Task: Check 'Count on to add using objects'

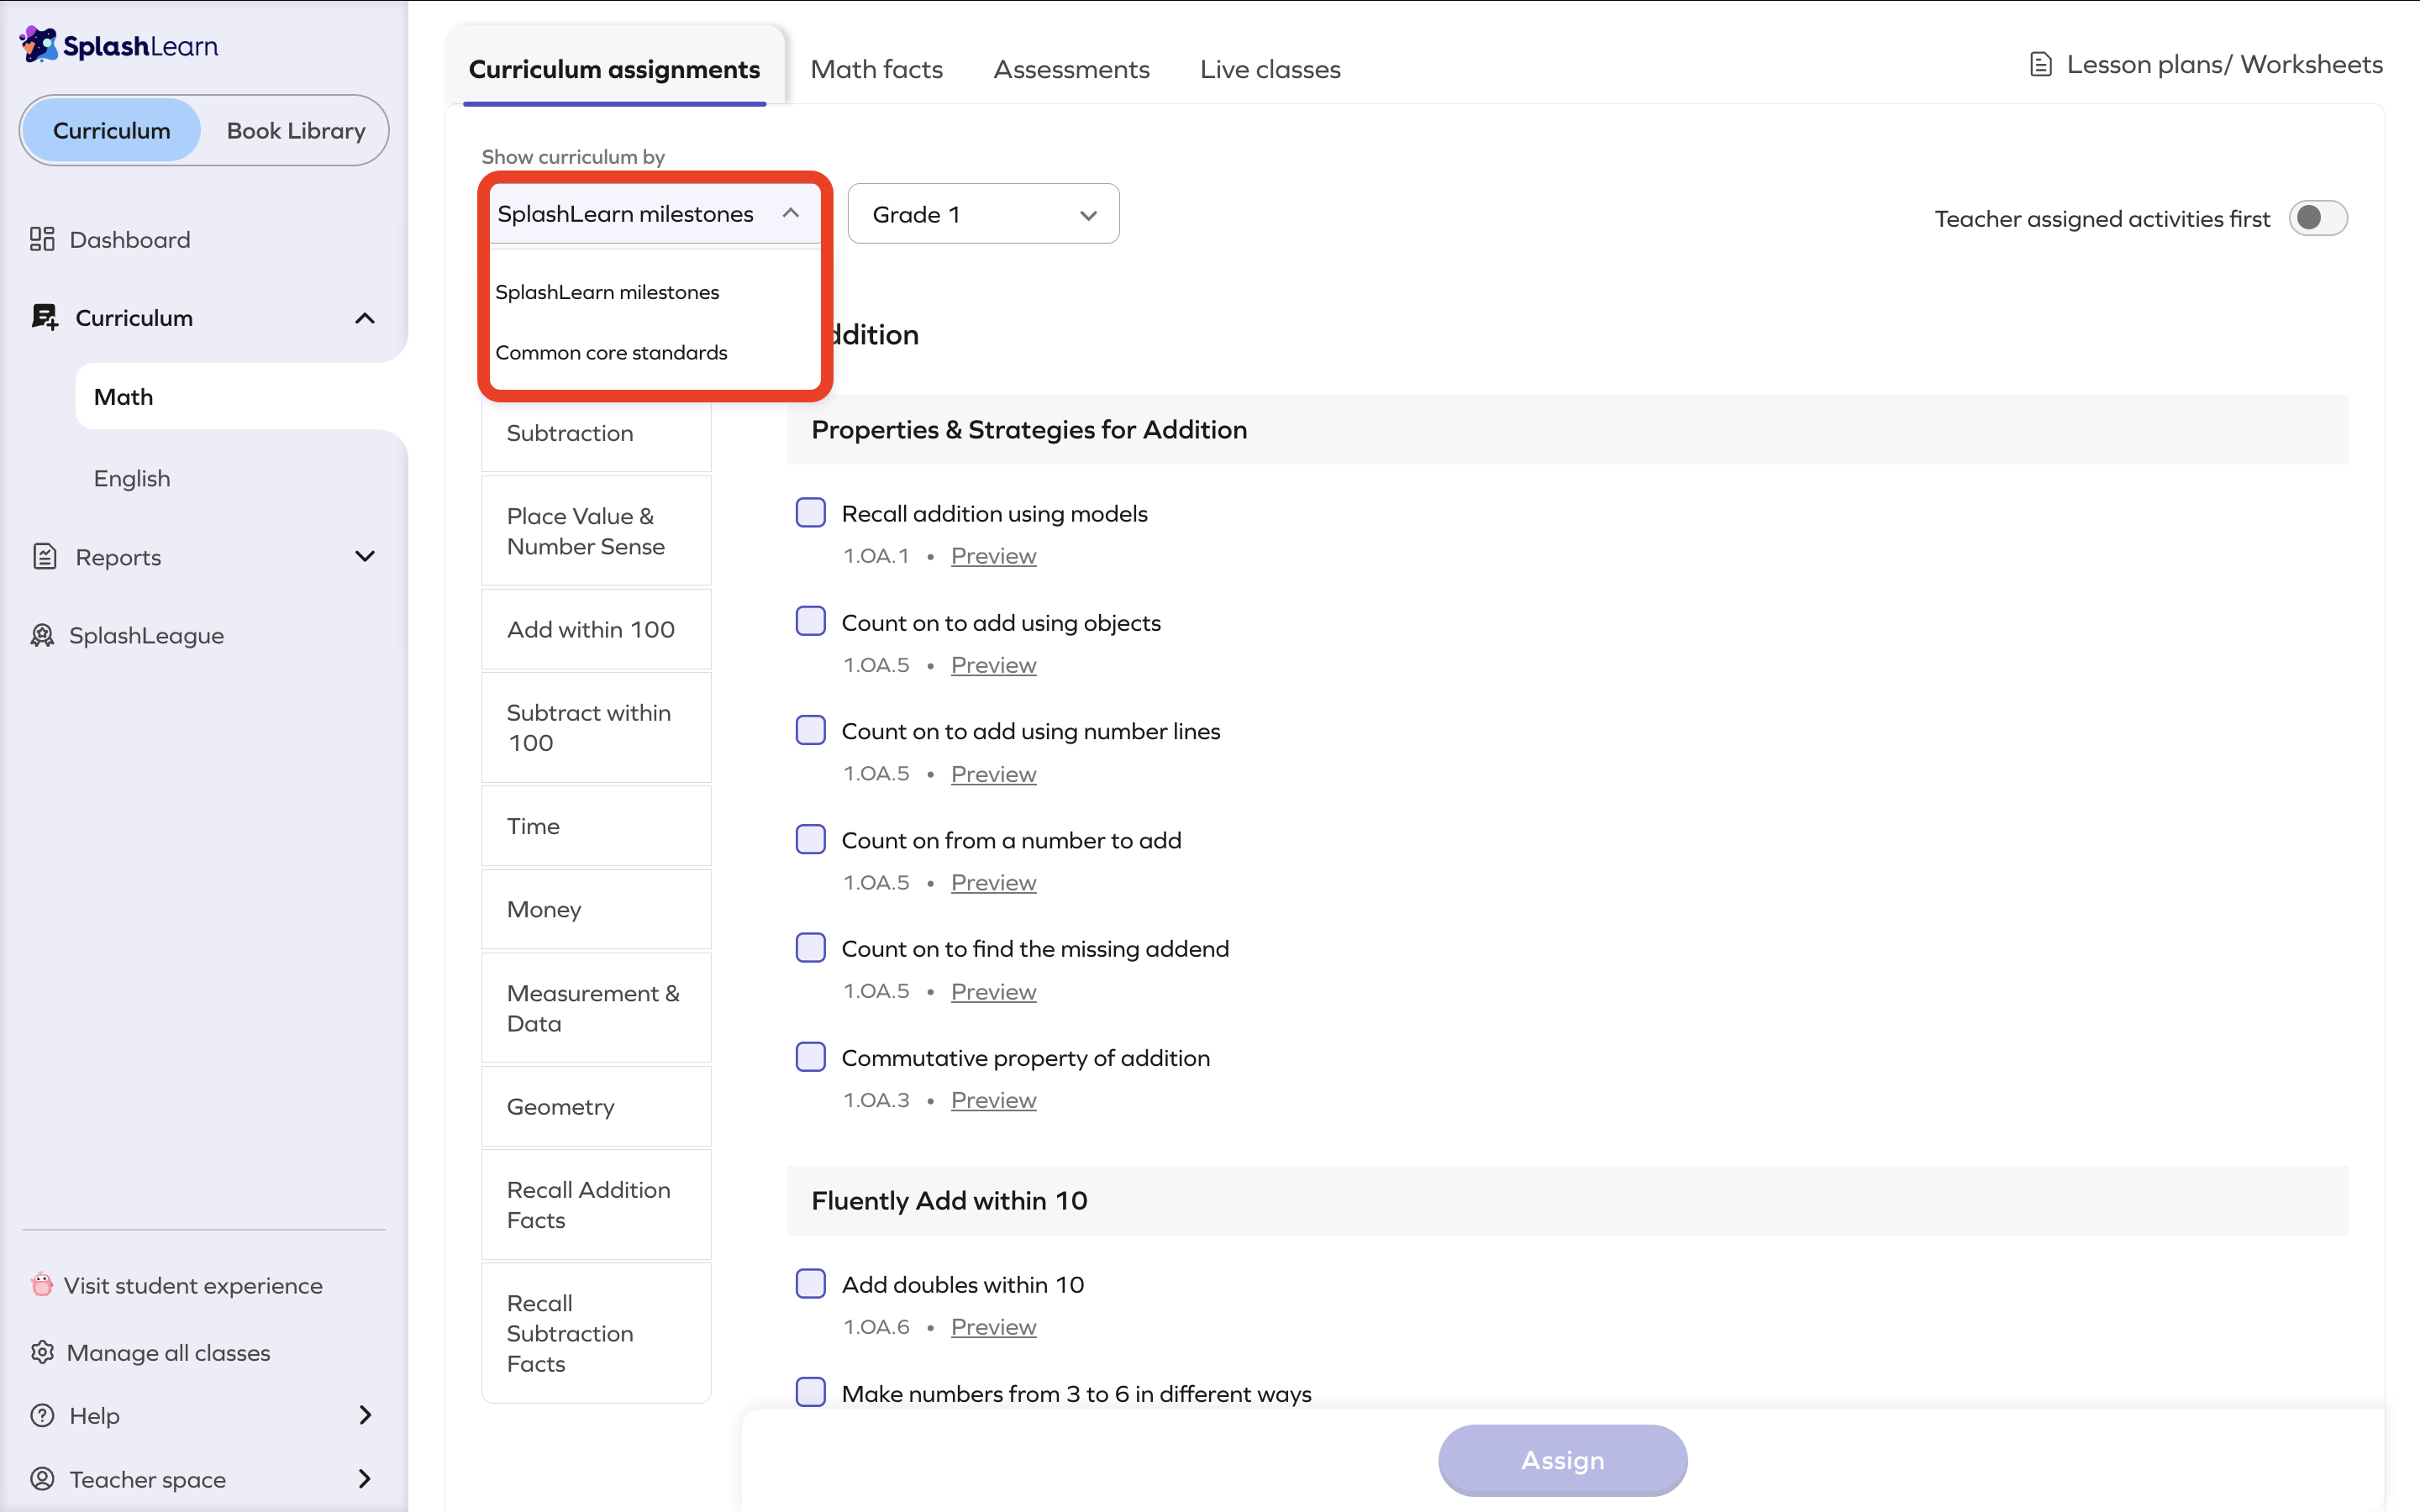Action: click(x=811, y=621)
